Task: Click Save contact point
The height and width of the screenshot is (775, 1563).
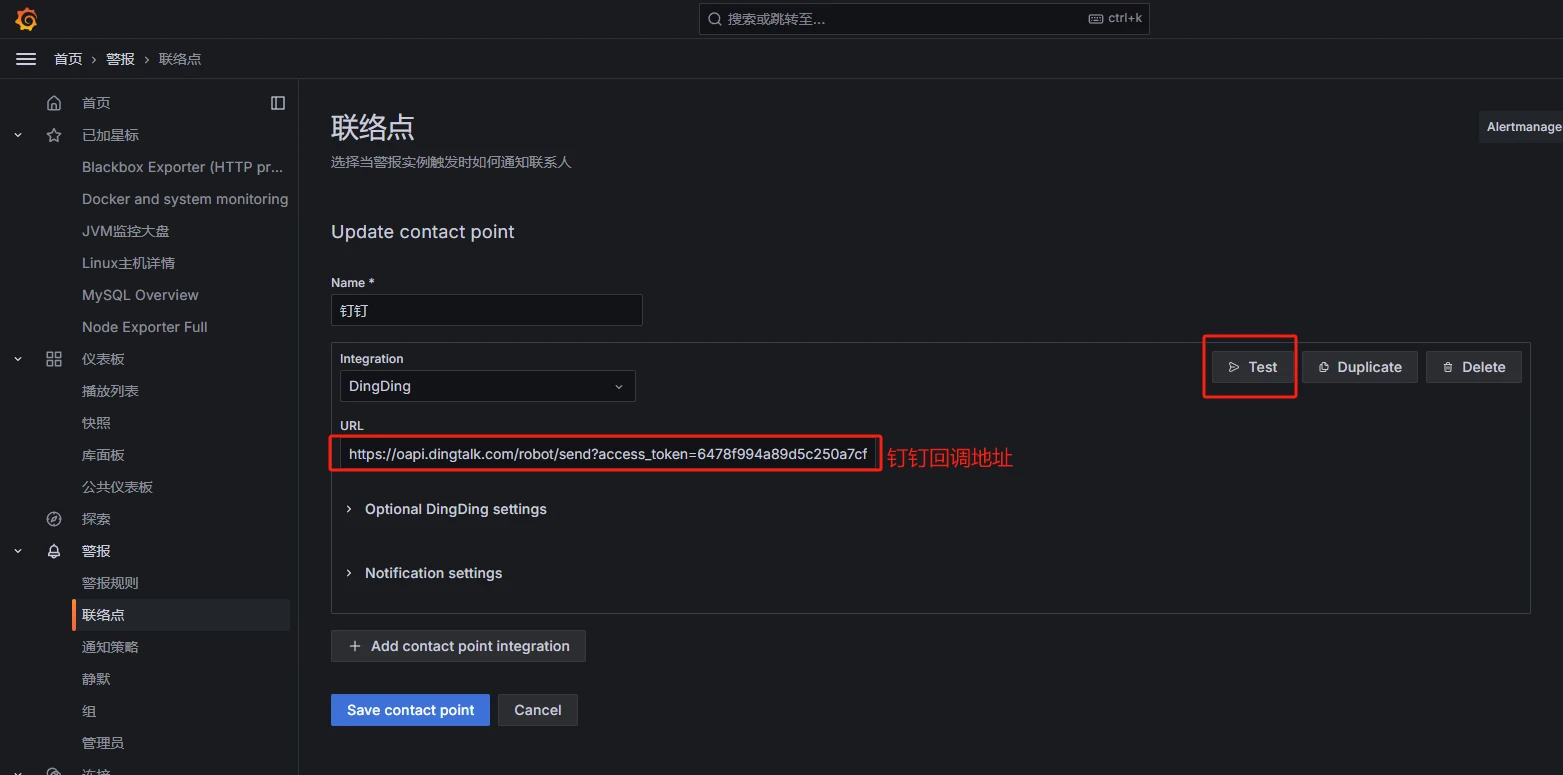Action: click(x=410, y=710)
